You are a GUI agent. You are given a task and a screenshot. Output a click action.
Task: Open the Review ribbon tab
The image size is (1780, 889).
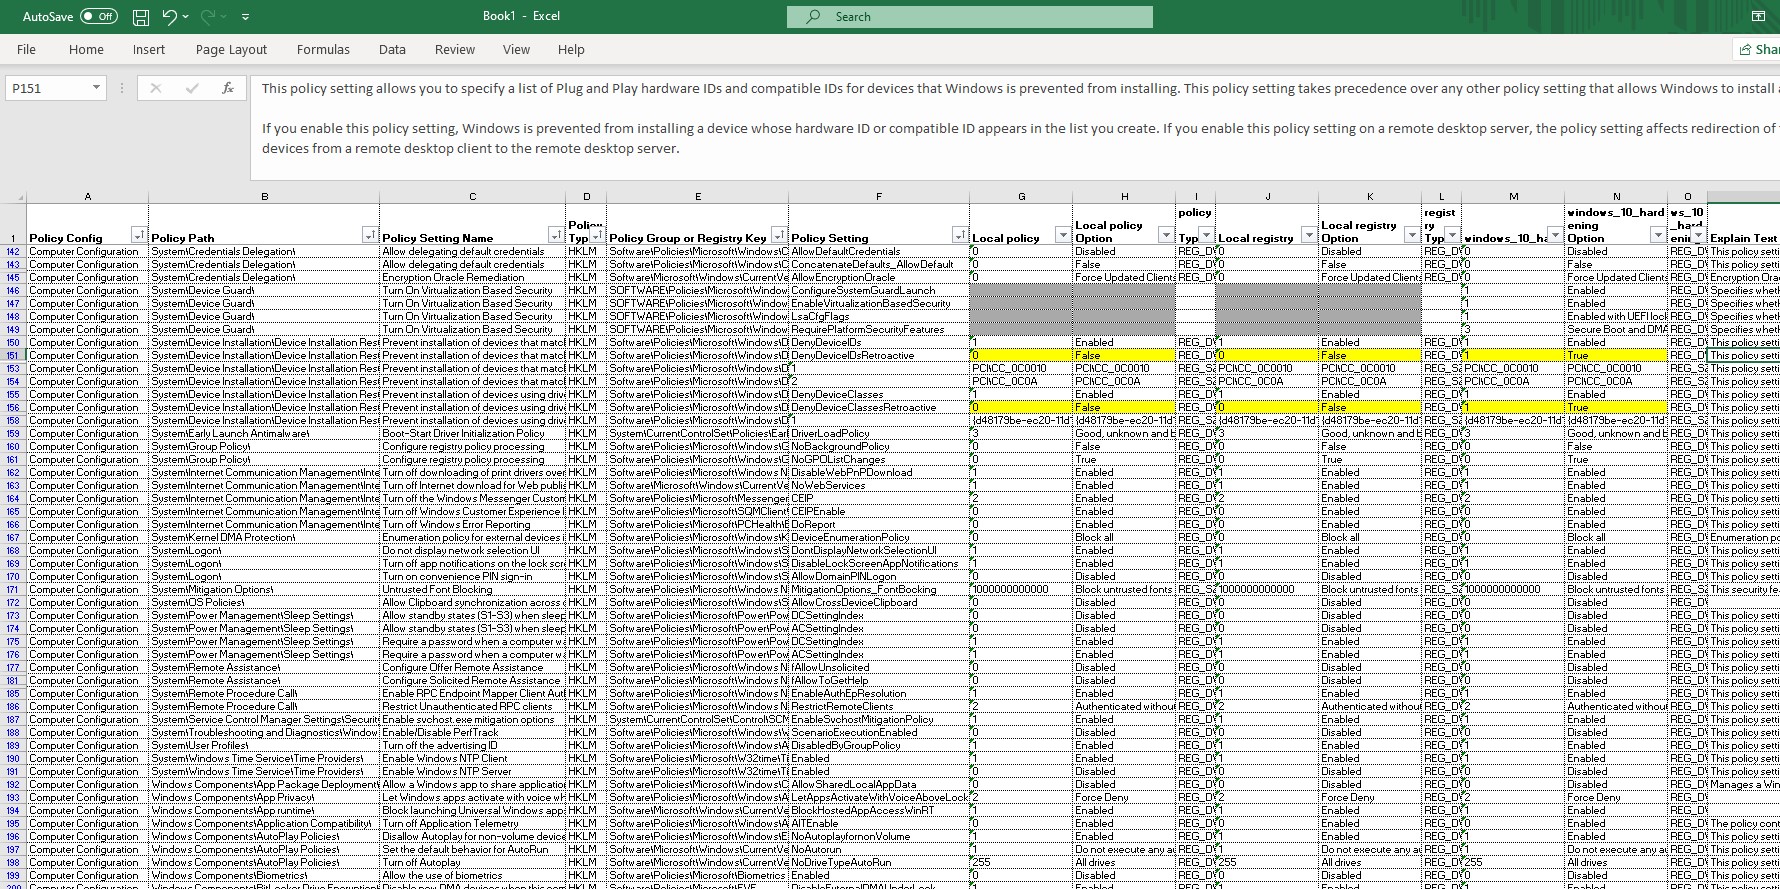tap(455, 49)
